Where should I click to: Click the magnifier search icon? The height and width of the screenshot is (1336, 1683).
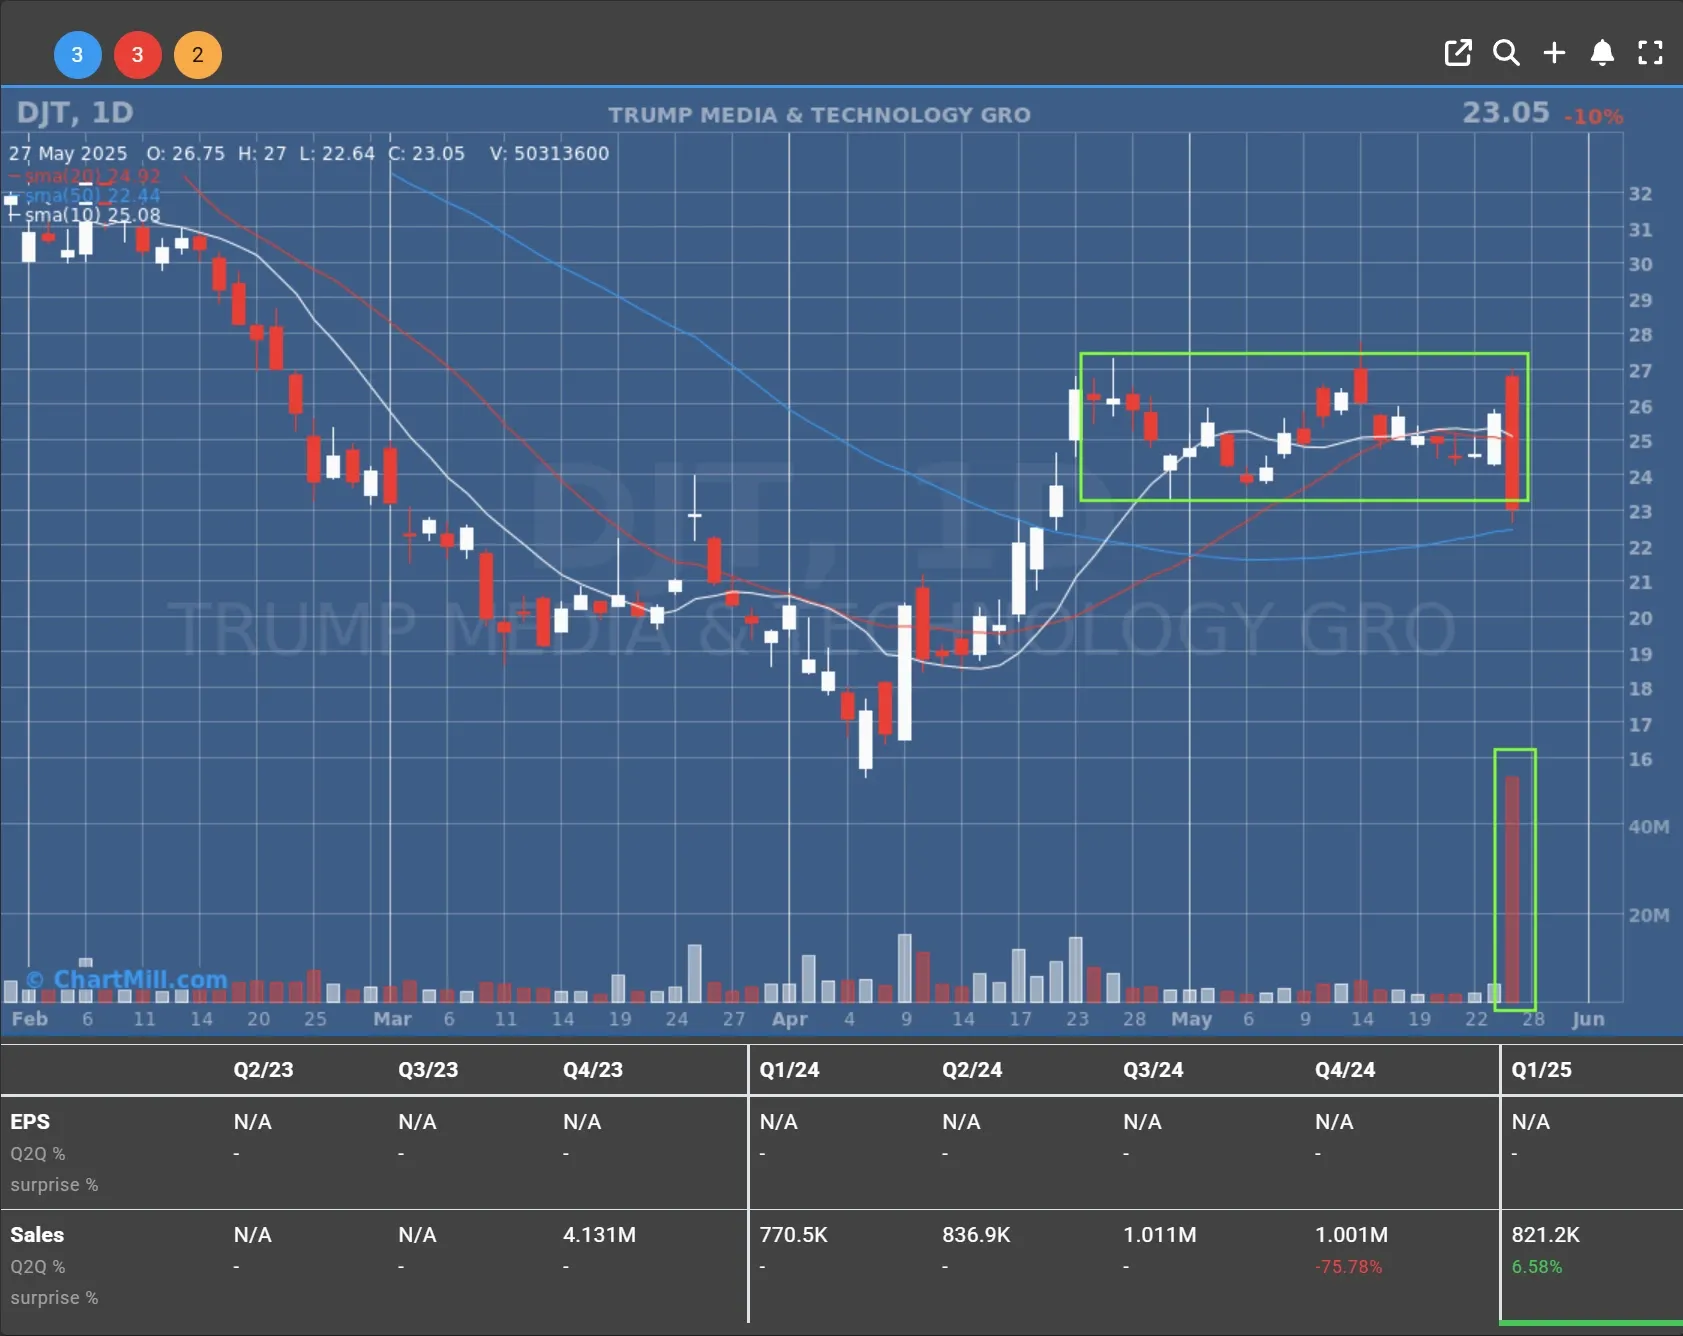click(1506, 53)
